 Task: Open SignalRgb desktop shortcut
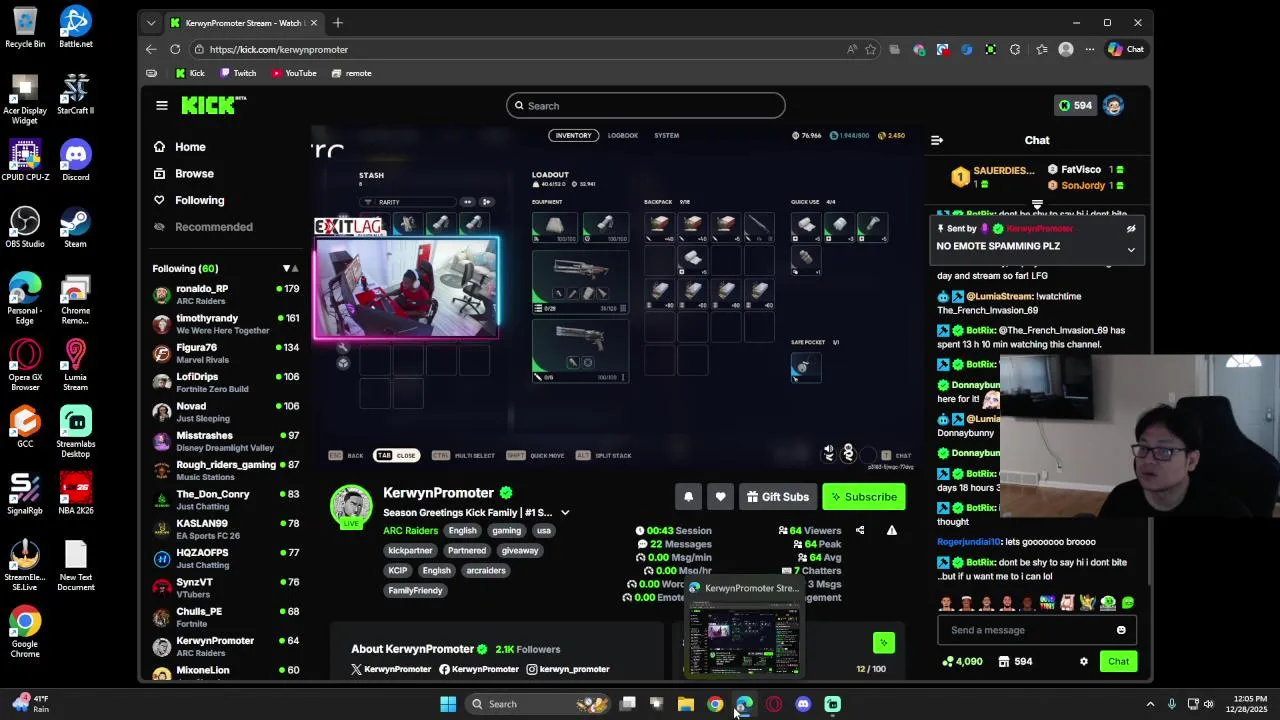click(x=25, y=494)
